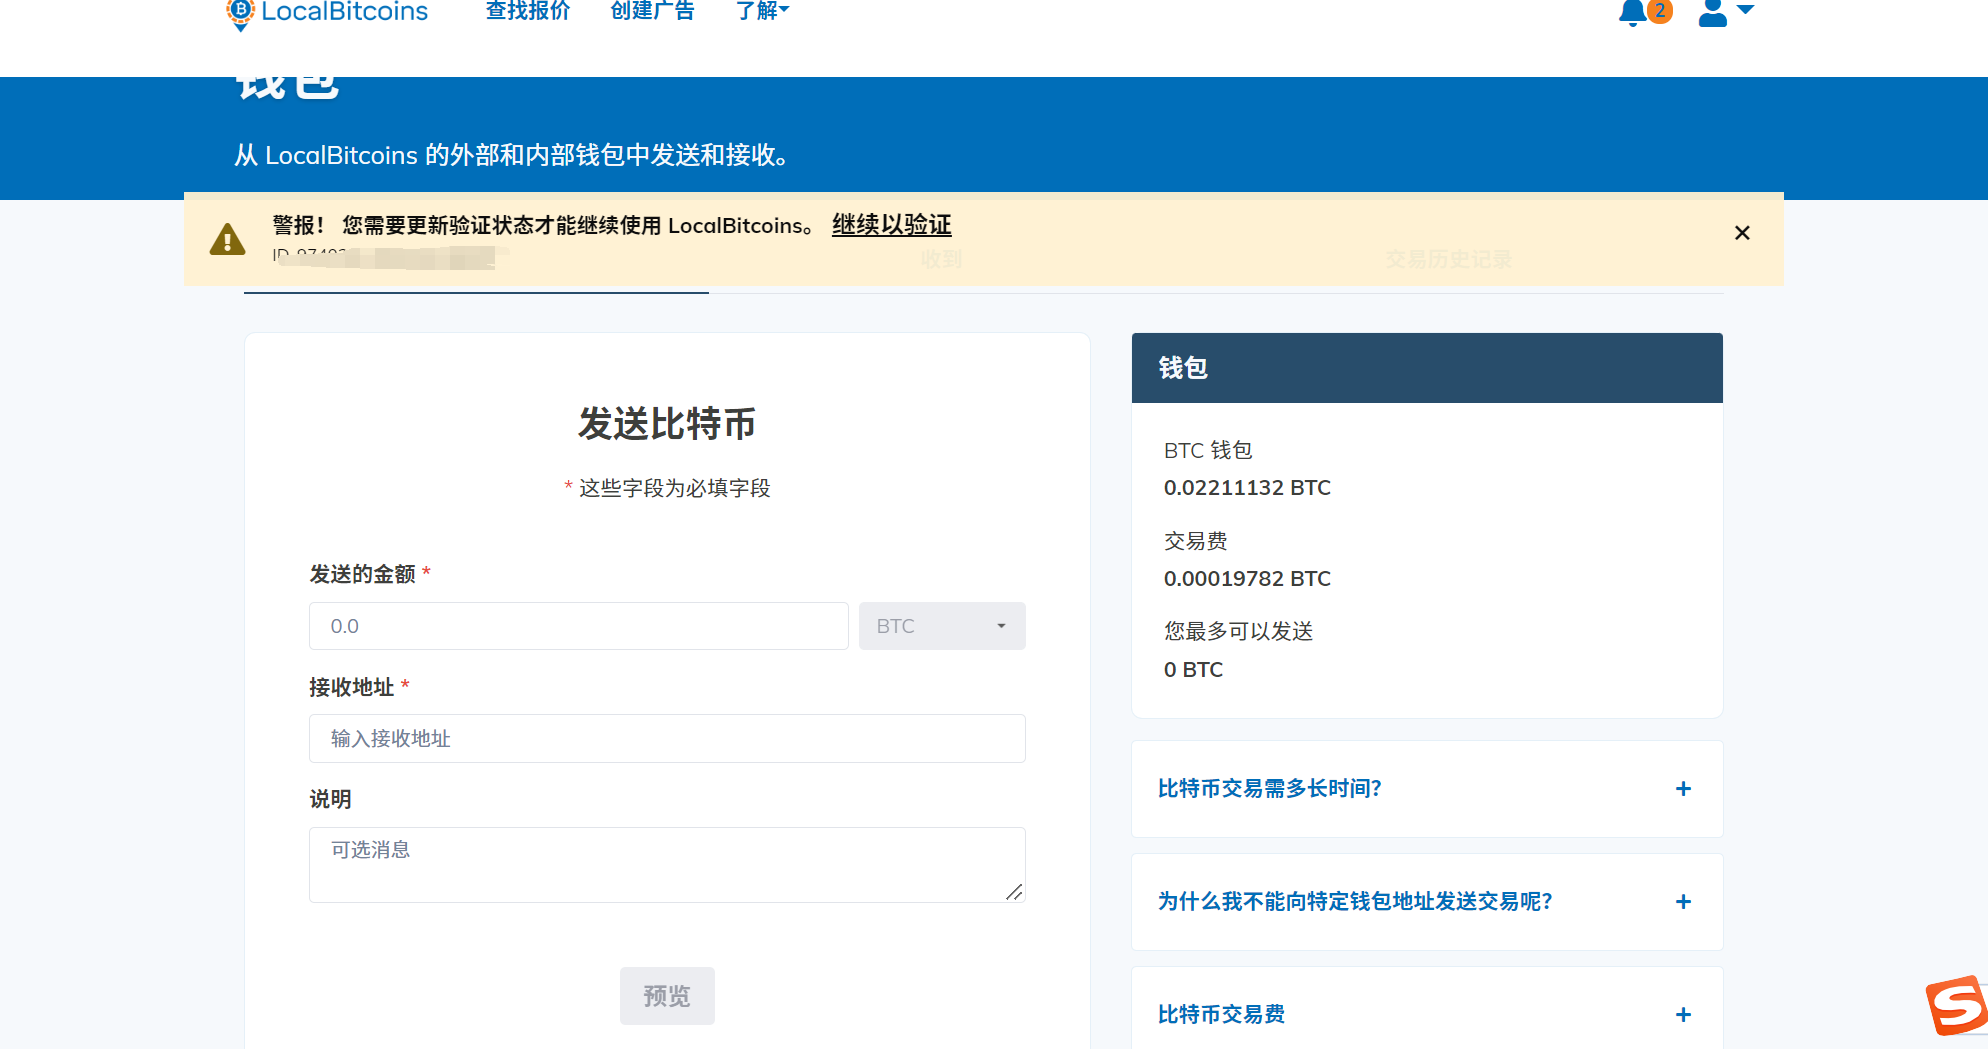Click the 您最多可以发送 label

(x=1239, y=631)
